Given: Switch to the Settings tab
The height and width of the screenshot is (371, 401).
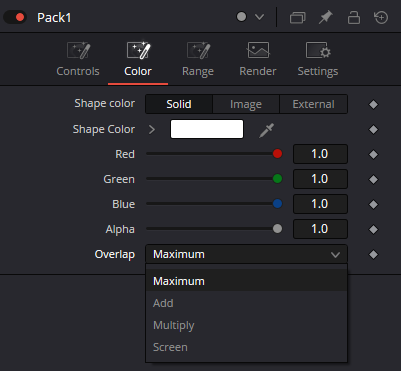Looking at the screenshot, I should [318, 59].
